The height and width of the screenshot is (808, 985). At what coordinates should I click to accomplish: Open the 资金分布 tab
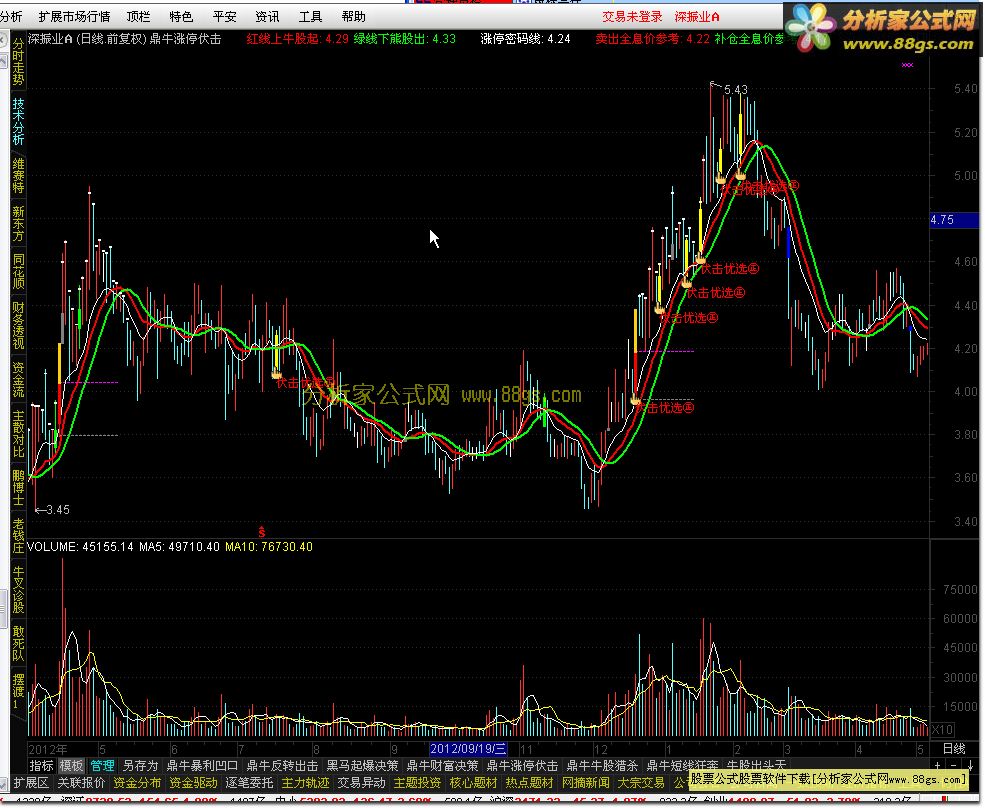[137, 783]
